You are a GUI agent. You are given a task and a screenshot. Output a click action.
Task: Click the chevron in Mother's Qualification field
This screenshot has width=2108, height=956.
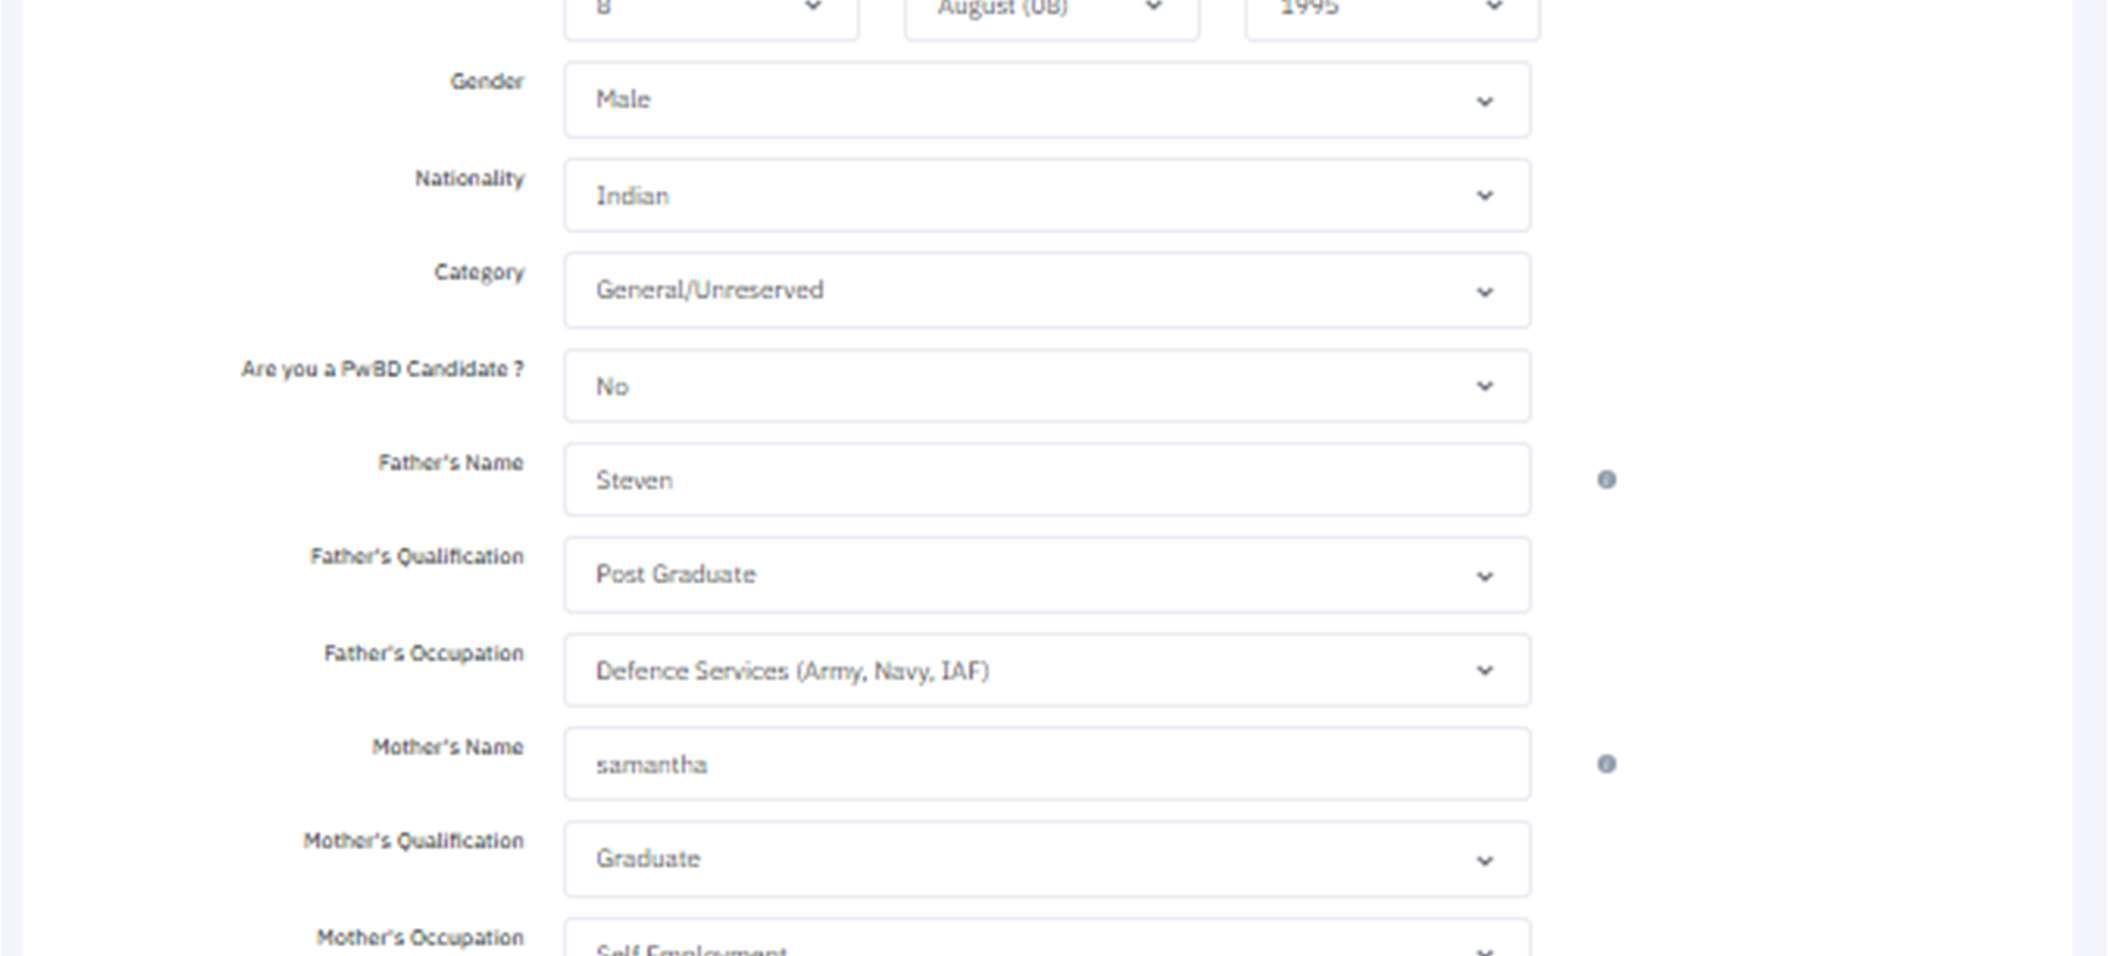click(x=1485, y=861)
